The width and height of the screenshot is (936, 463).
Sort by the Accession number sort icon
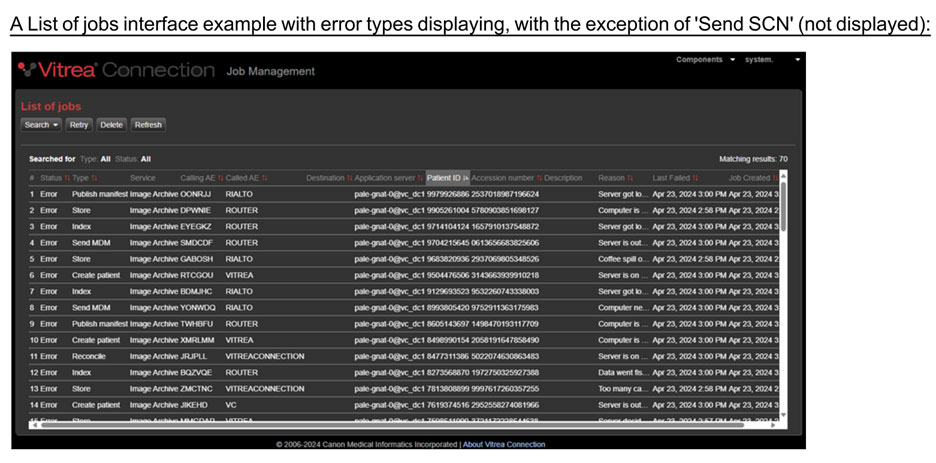pos(540,178)
